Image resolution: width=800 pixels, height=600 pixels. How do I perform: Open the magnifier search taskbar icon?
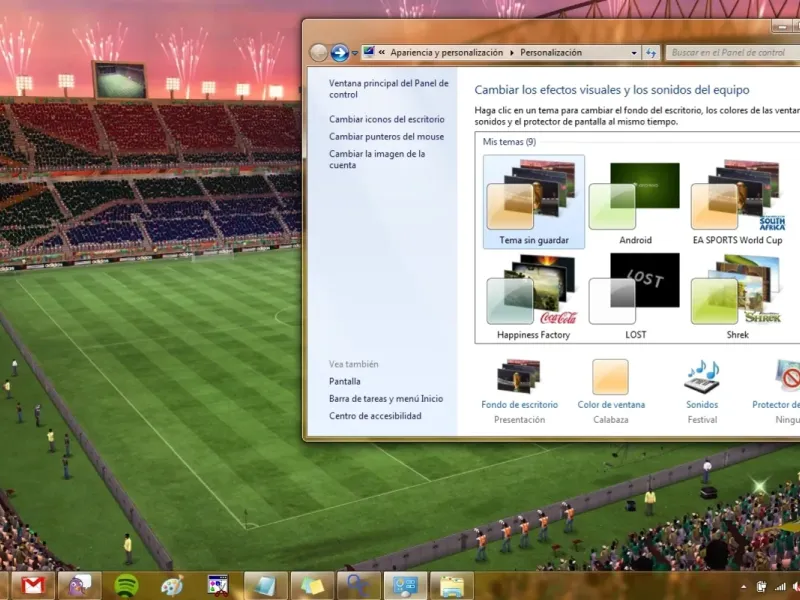coord(359,585)
